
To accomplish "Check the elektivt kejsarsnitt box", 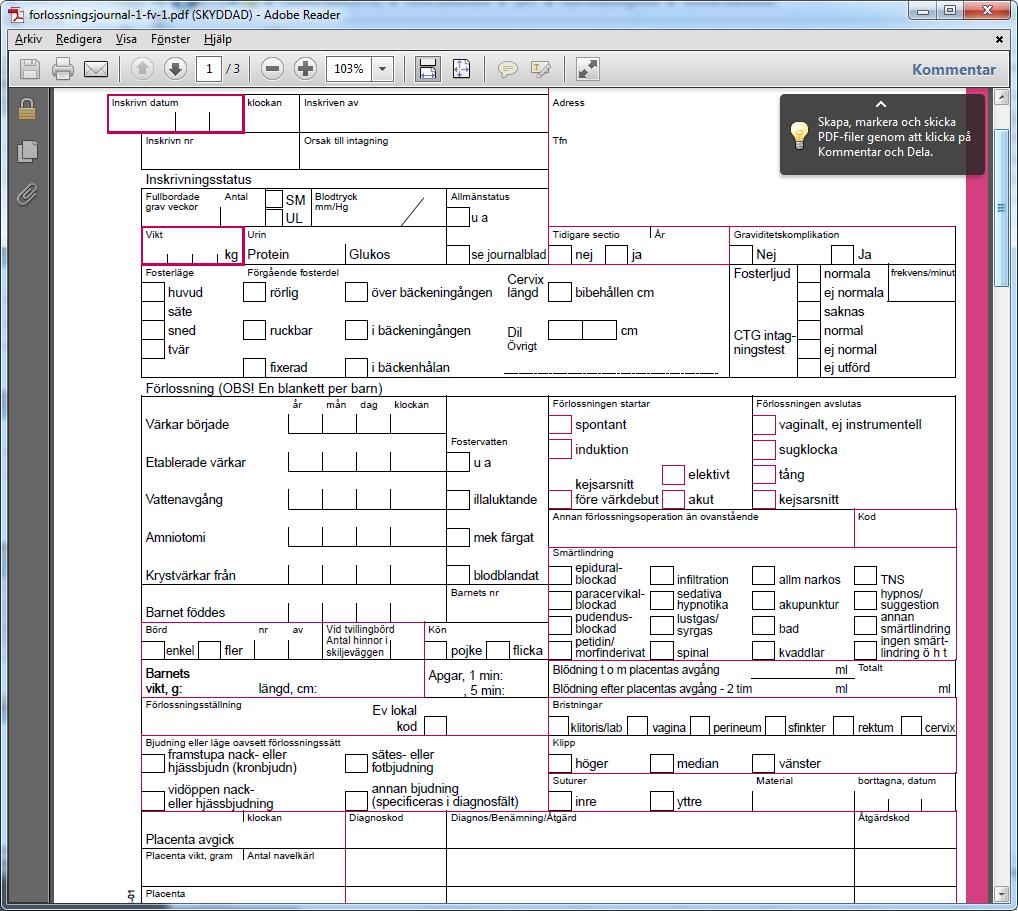I will pos(673,475).
